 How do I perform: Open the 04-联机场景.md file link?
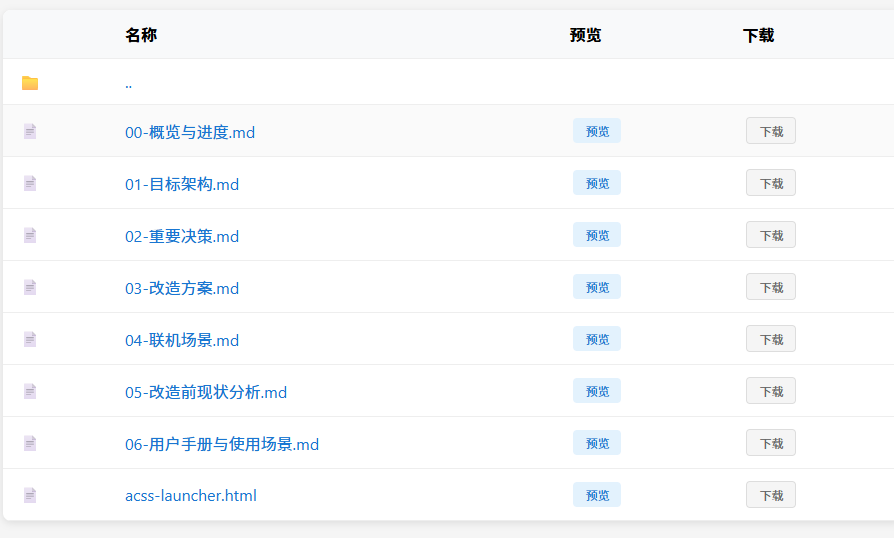(x=182, y=340)
